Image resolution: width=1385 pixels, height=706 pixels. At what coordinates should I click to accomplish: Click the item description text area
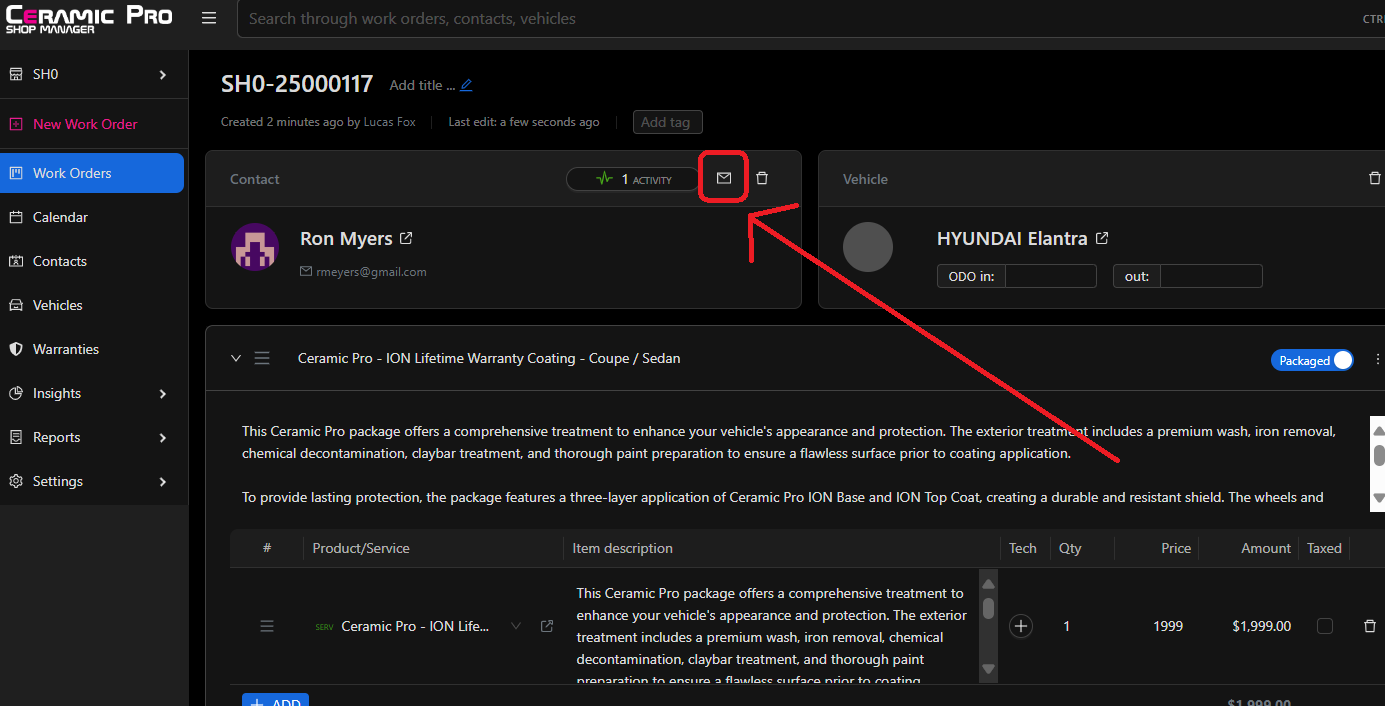(x=773, y=627)
